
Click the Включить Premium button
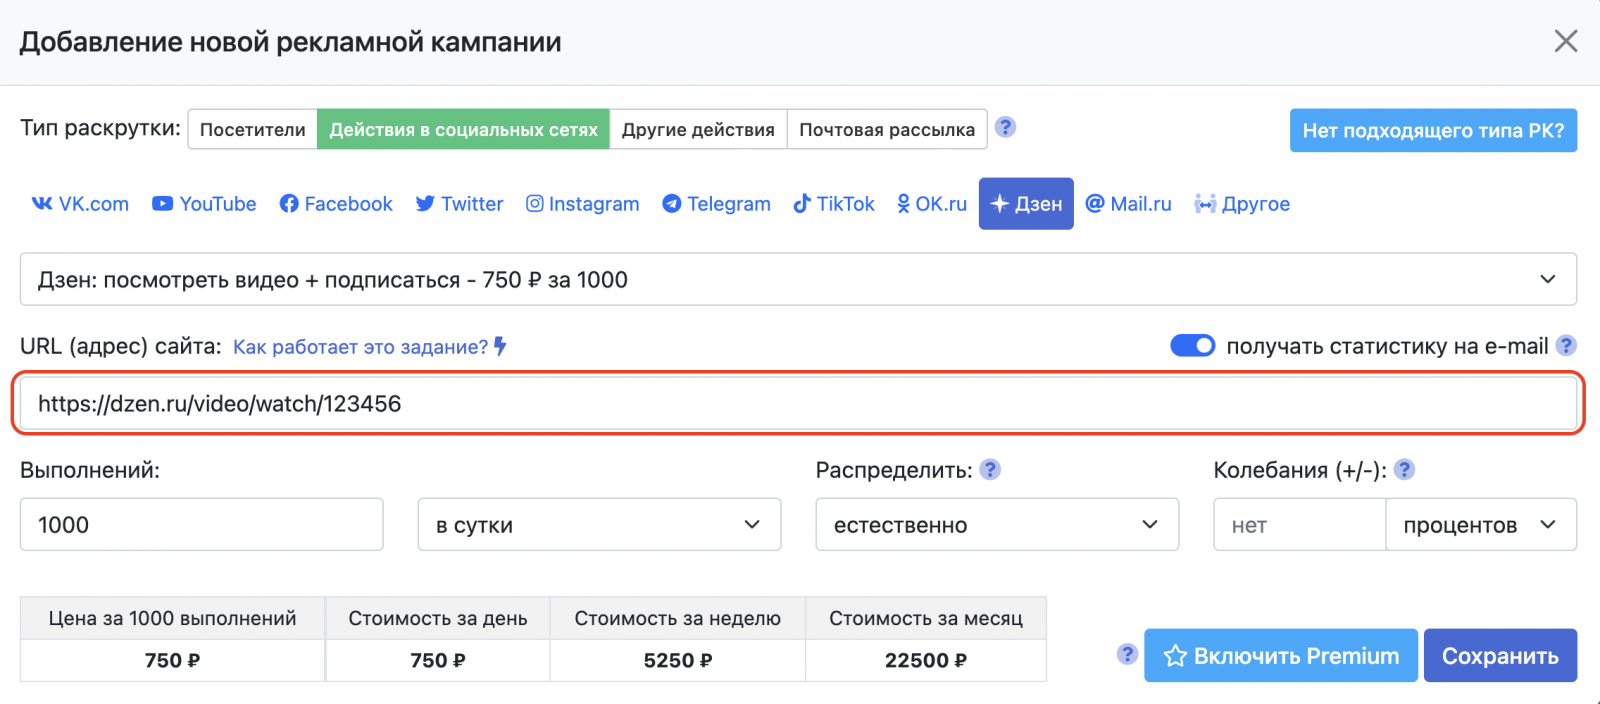[1281, 656]
